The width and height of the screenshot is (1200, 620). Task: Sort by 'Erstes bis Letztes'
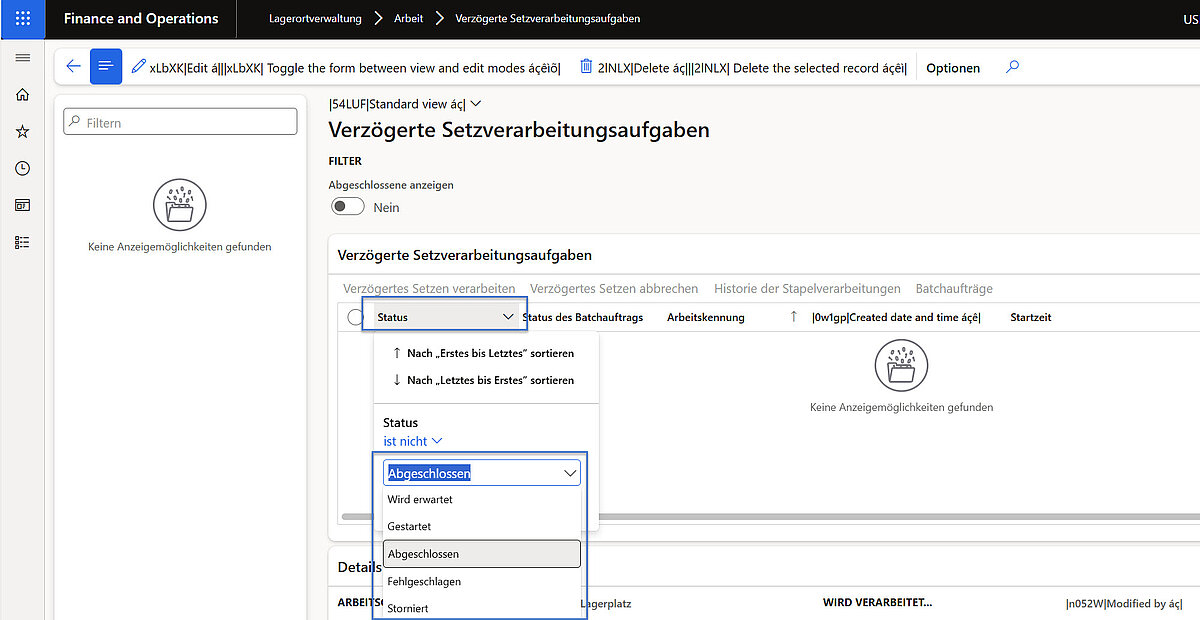tap(489, 353)
